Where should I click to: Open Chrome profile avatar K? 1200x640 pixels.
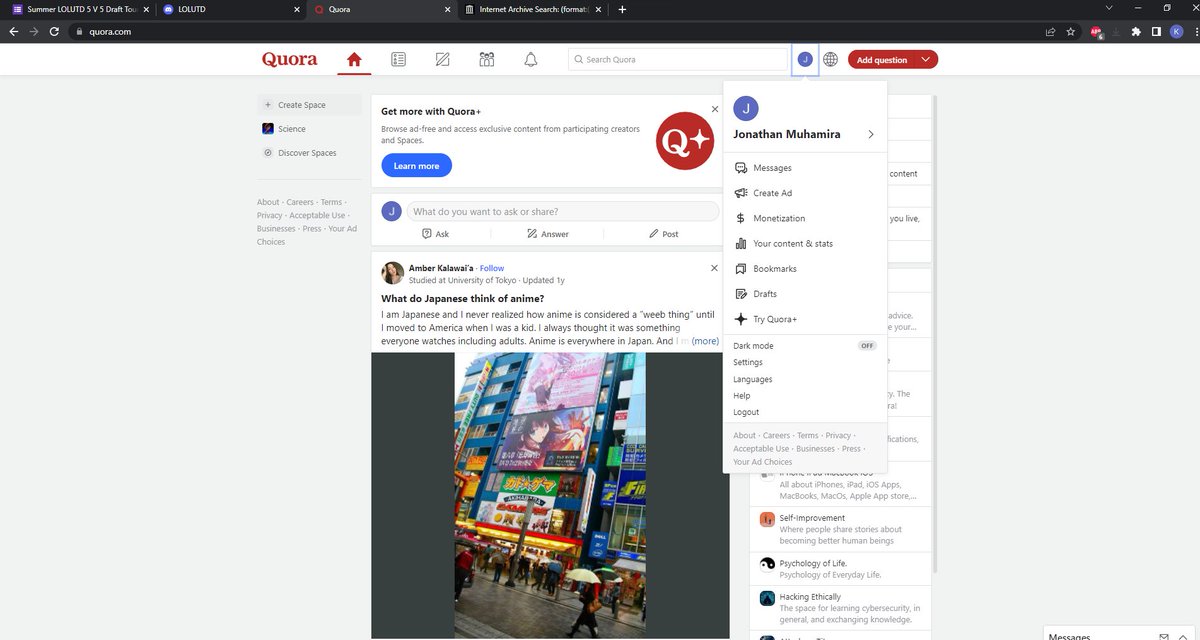click(x=1175, y=31)
